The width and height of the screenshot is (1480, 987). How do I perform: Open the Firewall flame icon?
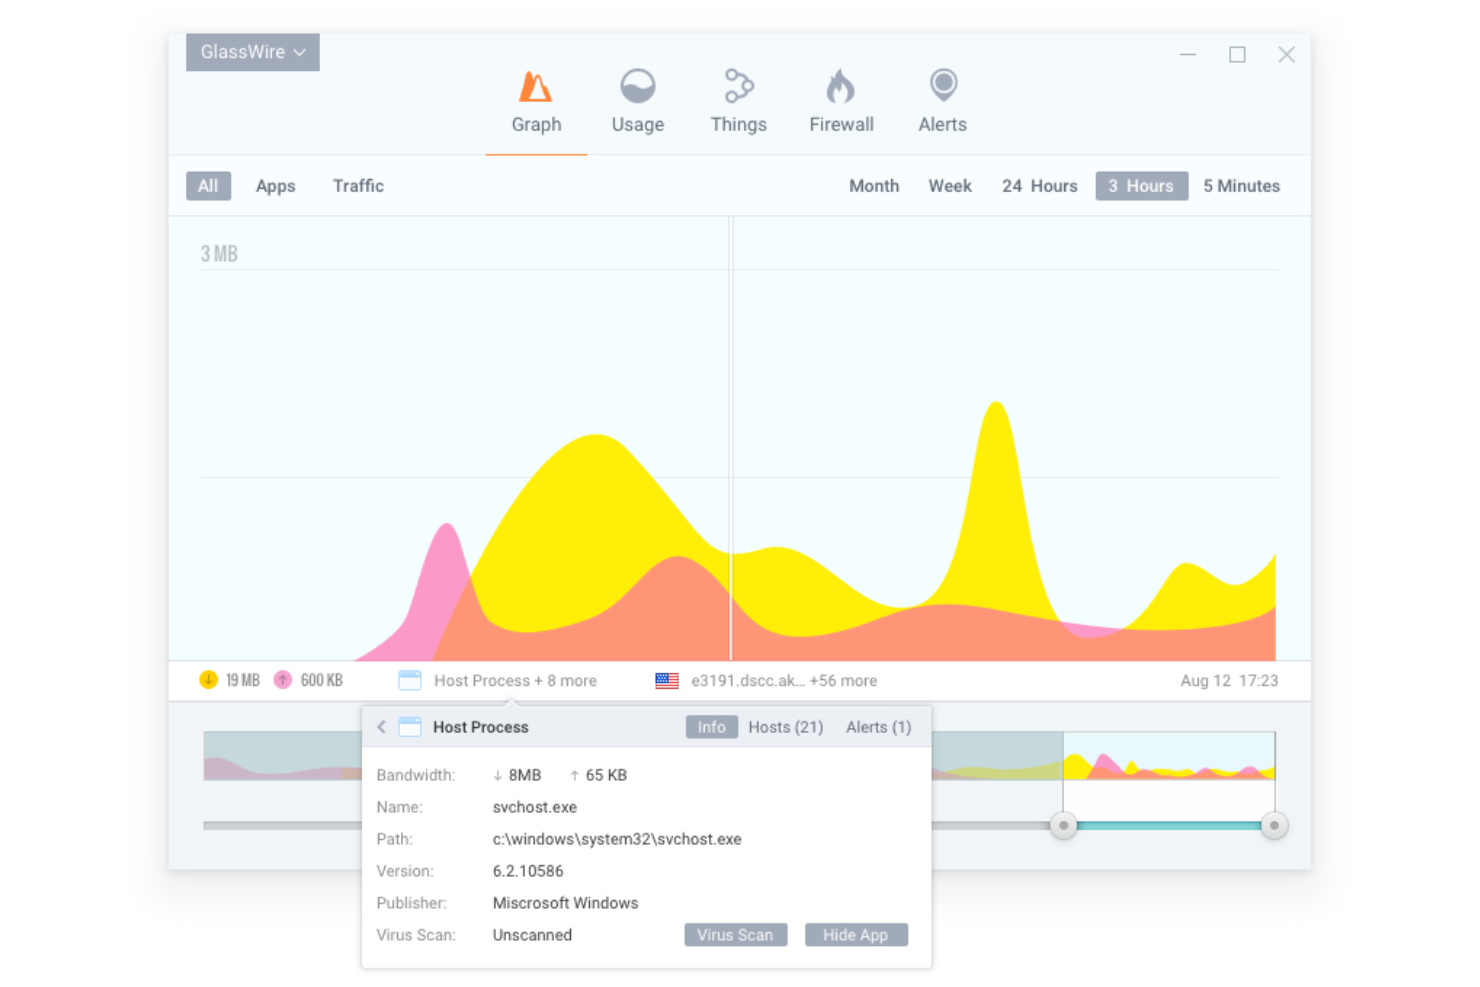841,86
